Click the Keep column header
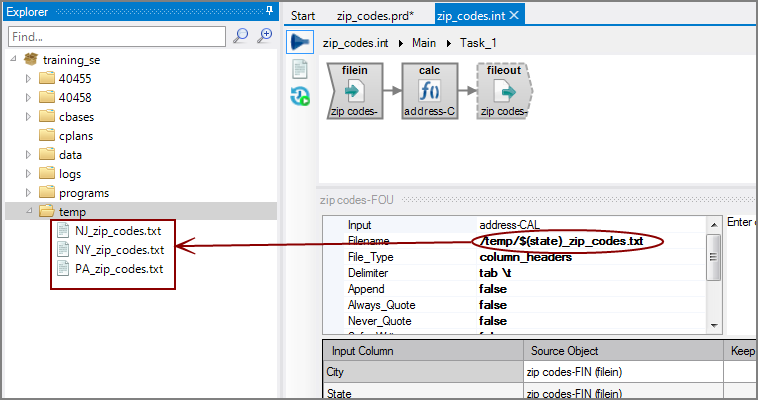 pyautogui.click(x=741, y=351)
